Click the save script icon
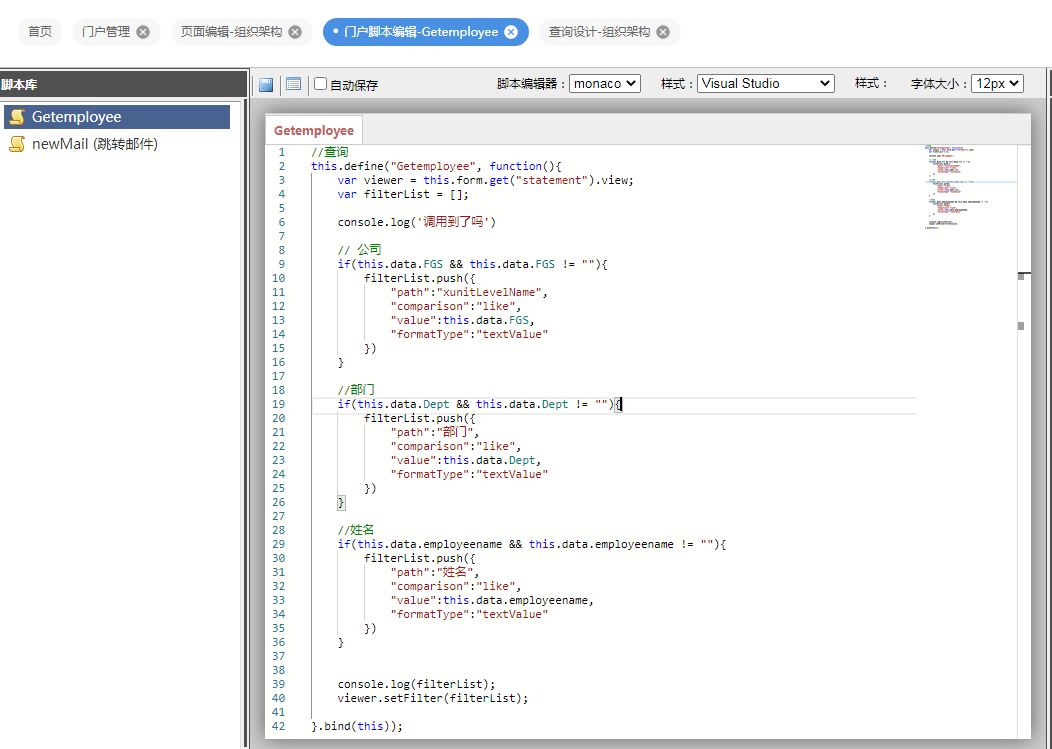The image size is (1052, 749). 266,85
